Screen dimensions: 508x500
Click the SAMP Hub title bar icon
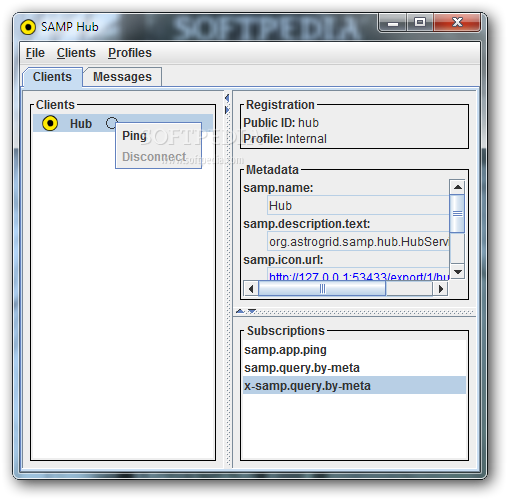28,27
